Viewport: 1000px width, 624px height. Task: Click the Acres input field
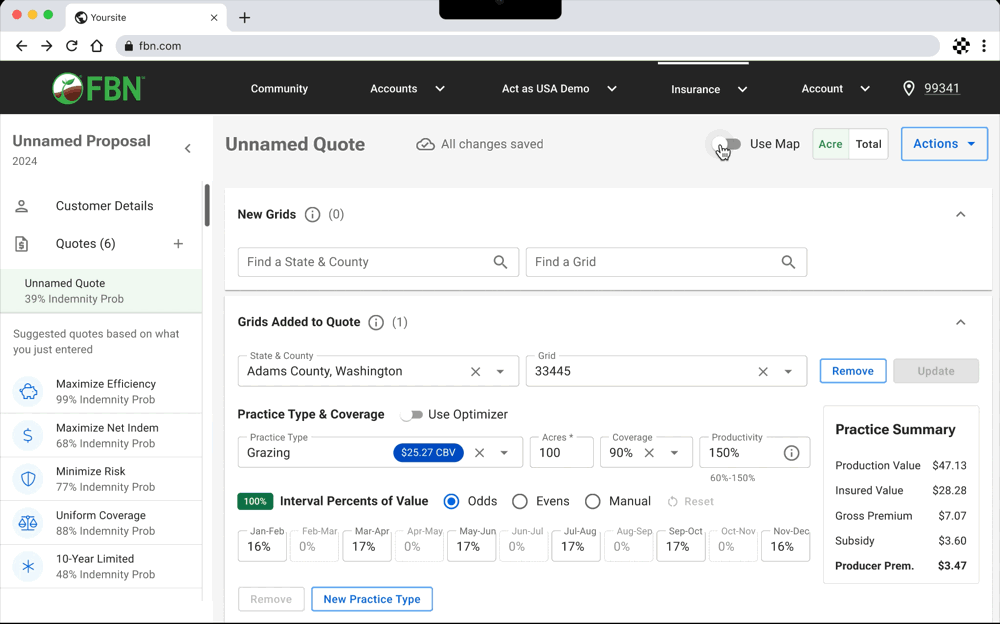pos(561,452)
